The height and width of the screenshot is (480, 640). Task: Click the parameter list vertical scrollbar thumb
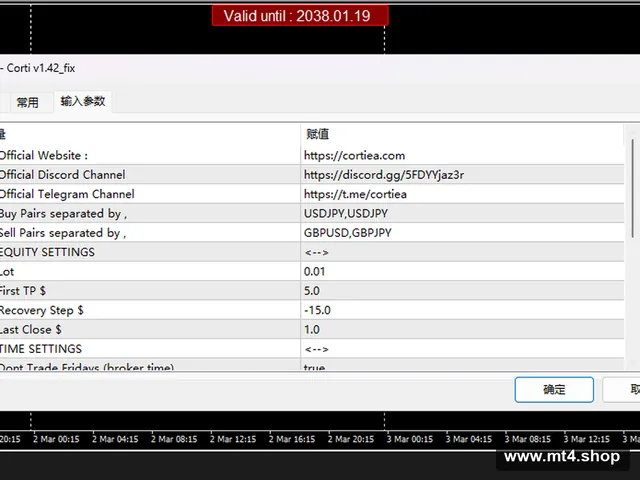pyautogui.click(x=633, y=188)
